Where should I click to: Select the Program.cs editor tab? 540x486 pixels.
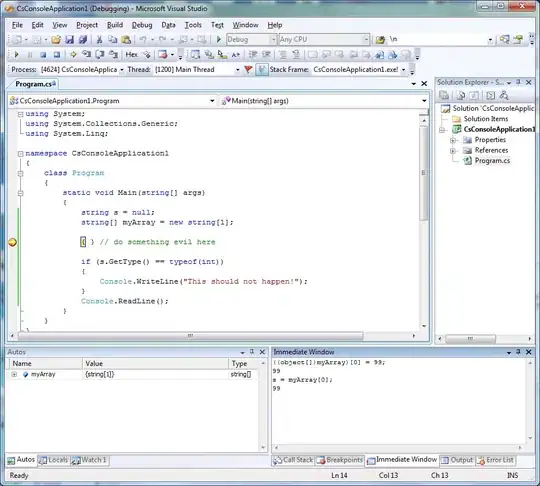click(x=34, y=84)
